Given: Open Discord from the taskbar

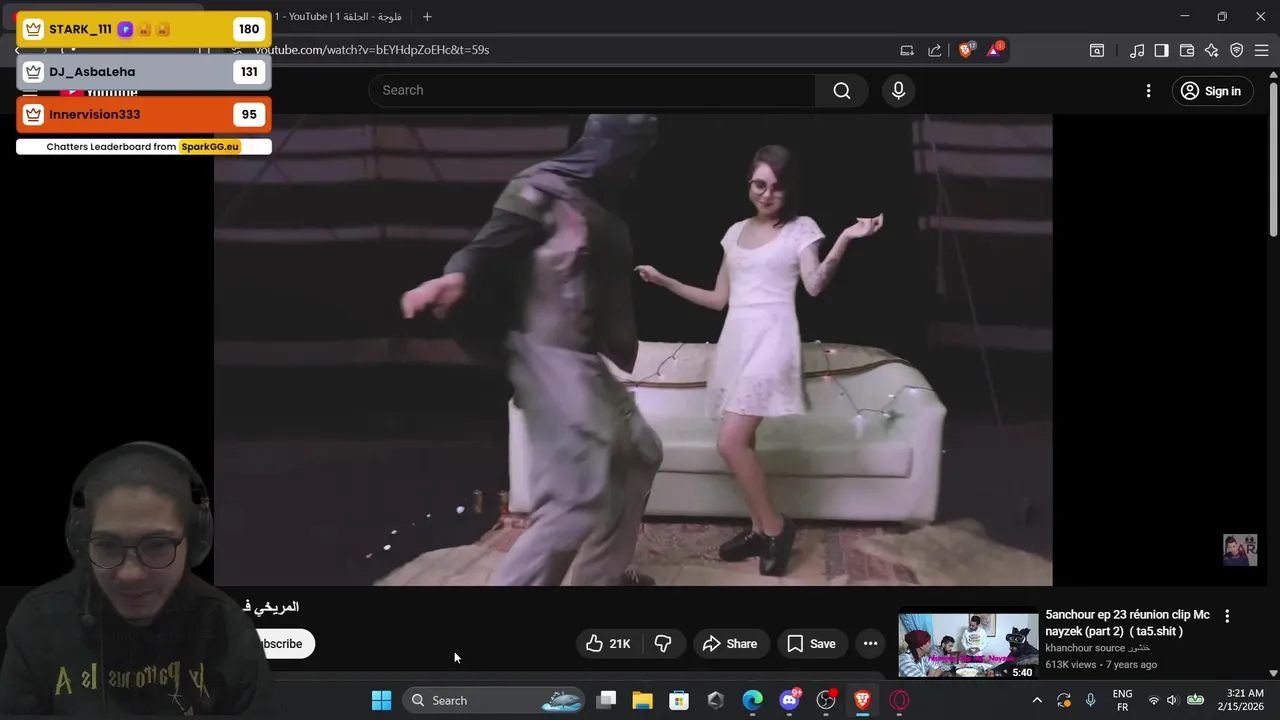Looking at the screenshot, I should pyautogui.click(x=789, y=700).
